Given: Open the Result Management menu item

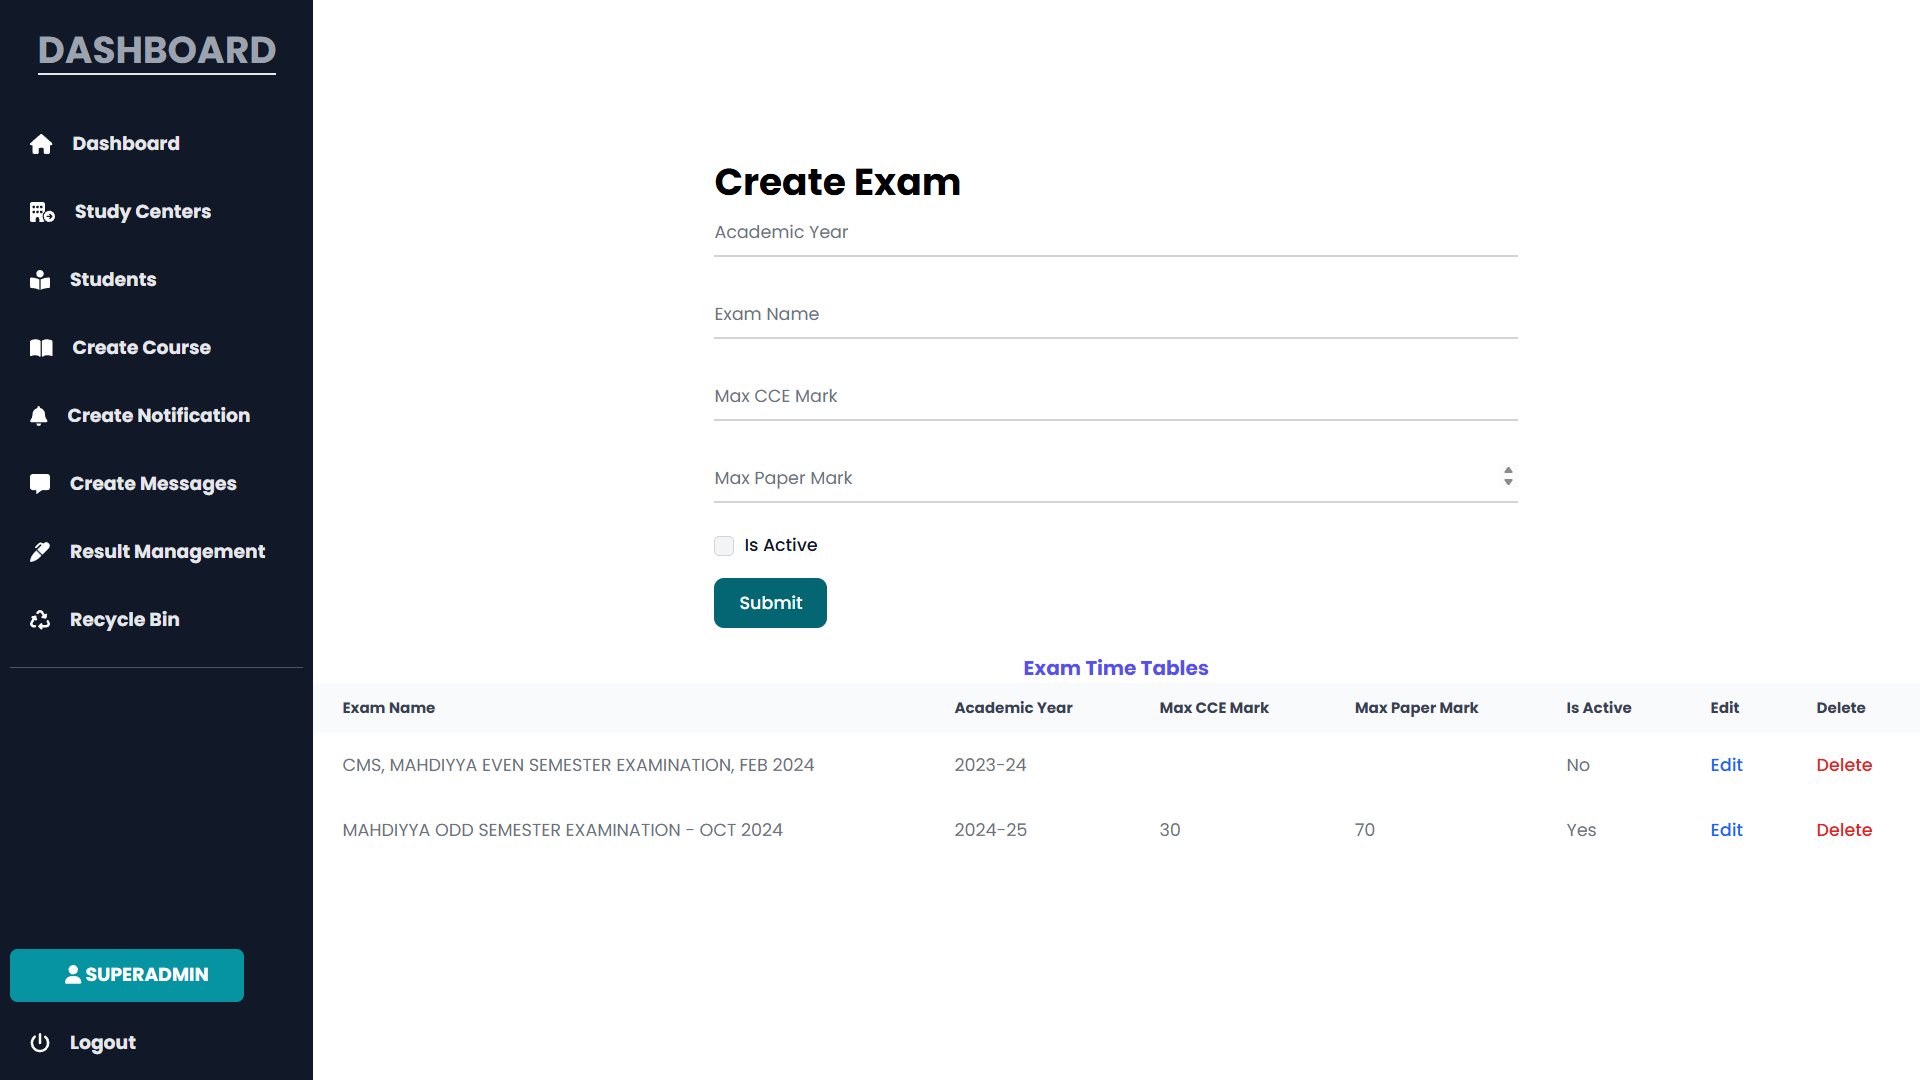Looking at the screenshot, I should pyautogui.click(x=167, y=552).
